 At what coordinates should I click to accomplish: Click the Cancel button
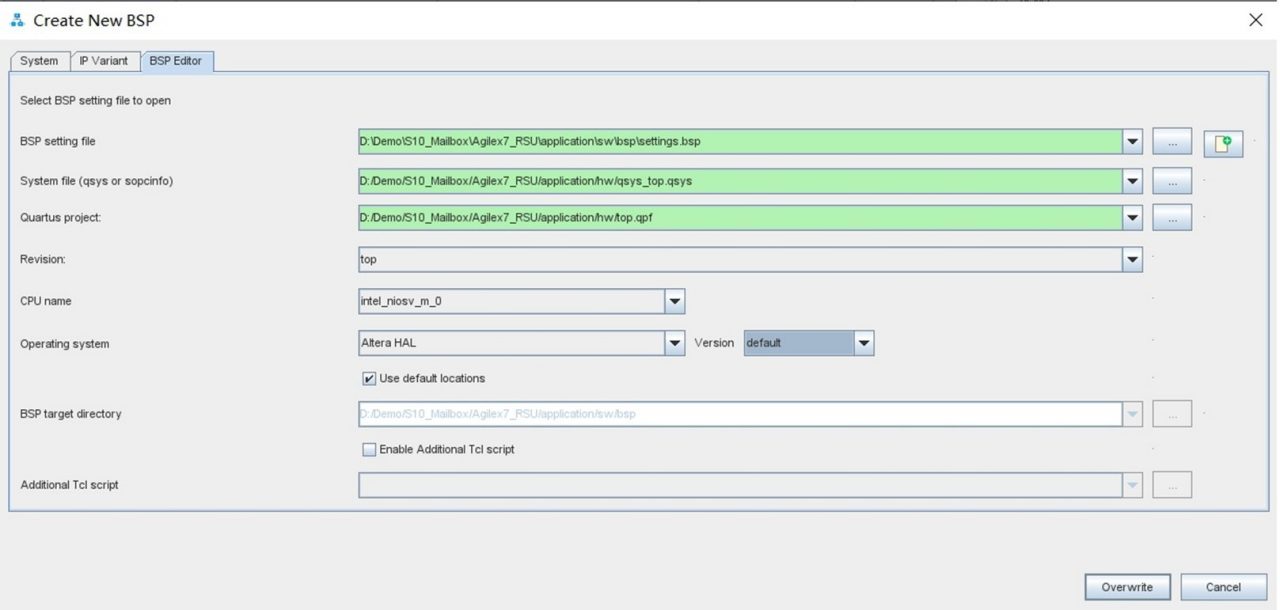pyautogui.click(x=1223, y=587)
